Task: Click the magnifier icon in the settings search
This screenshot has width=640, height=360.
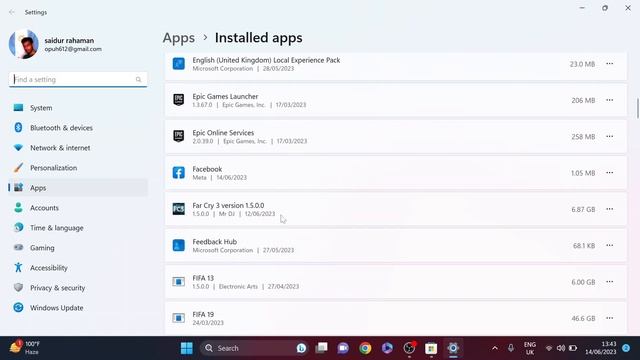Action: [138, 80]
